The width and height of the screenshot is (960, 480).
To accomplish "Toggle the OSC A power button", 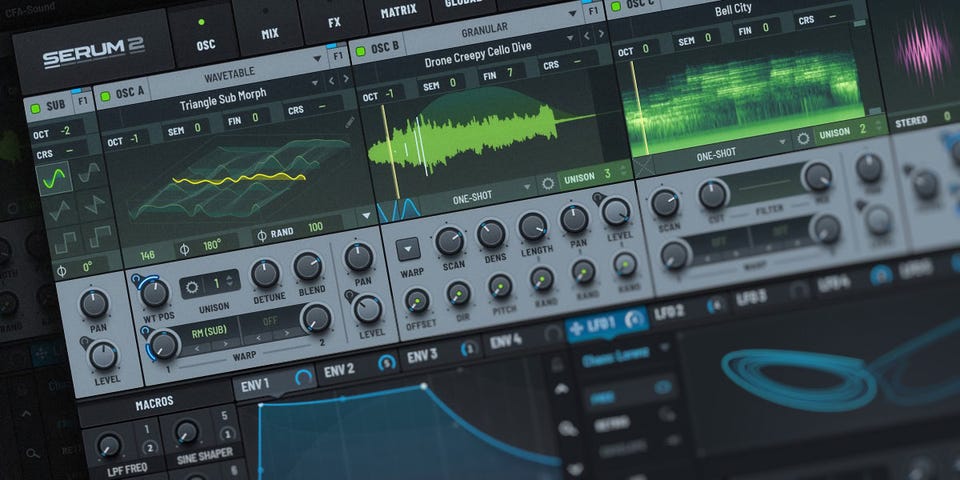I will (106, 96).
